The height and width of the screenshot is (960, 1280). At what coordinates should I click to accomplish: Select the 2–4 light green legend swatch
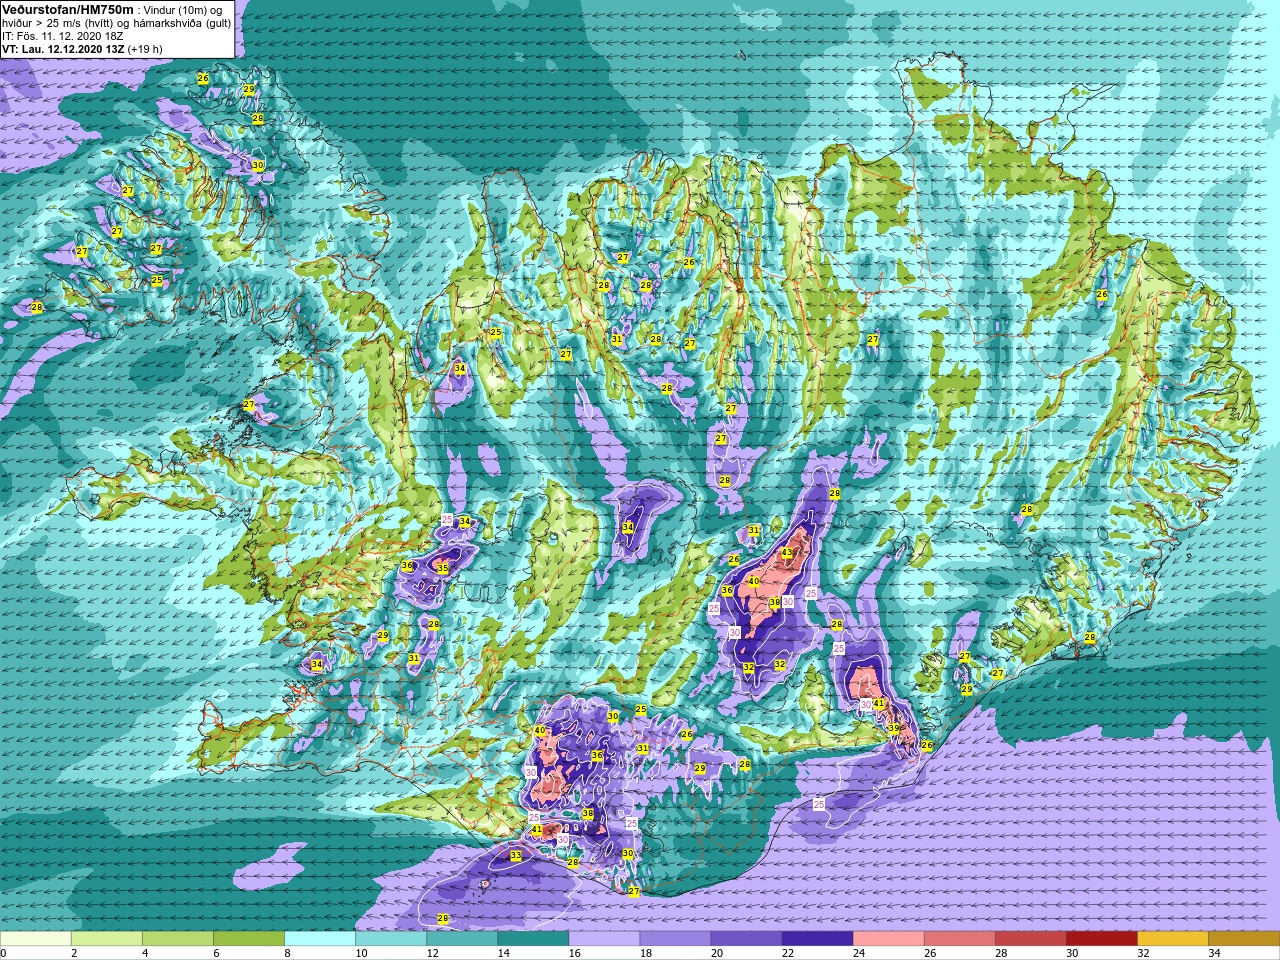[107, 939]
